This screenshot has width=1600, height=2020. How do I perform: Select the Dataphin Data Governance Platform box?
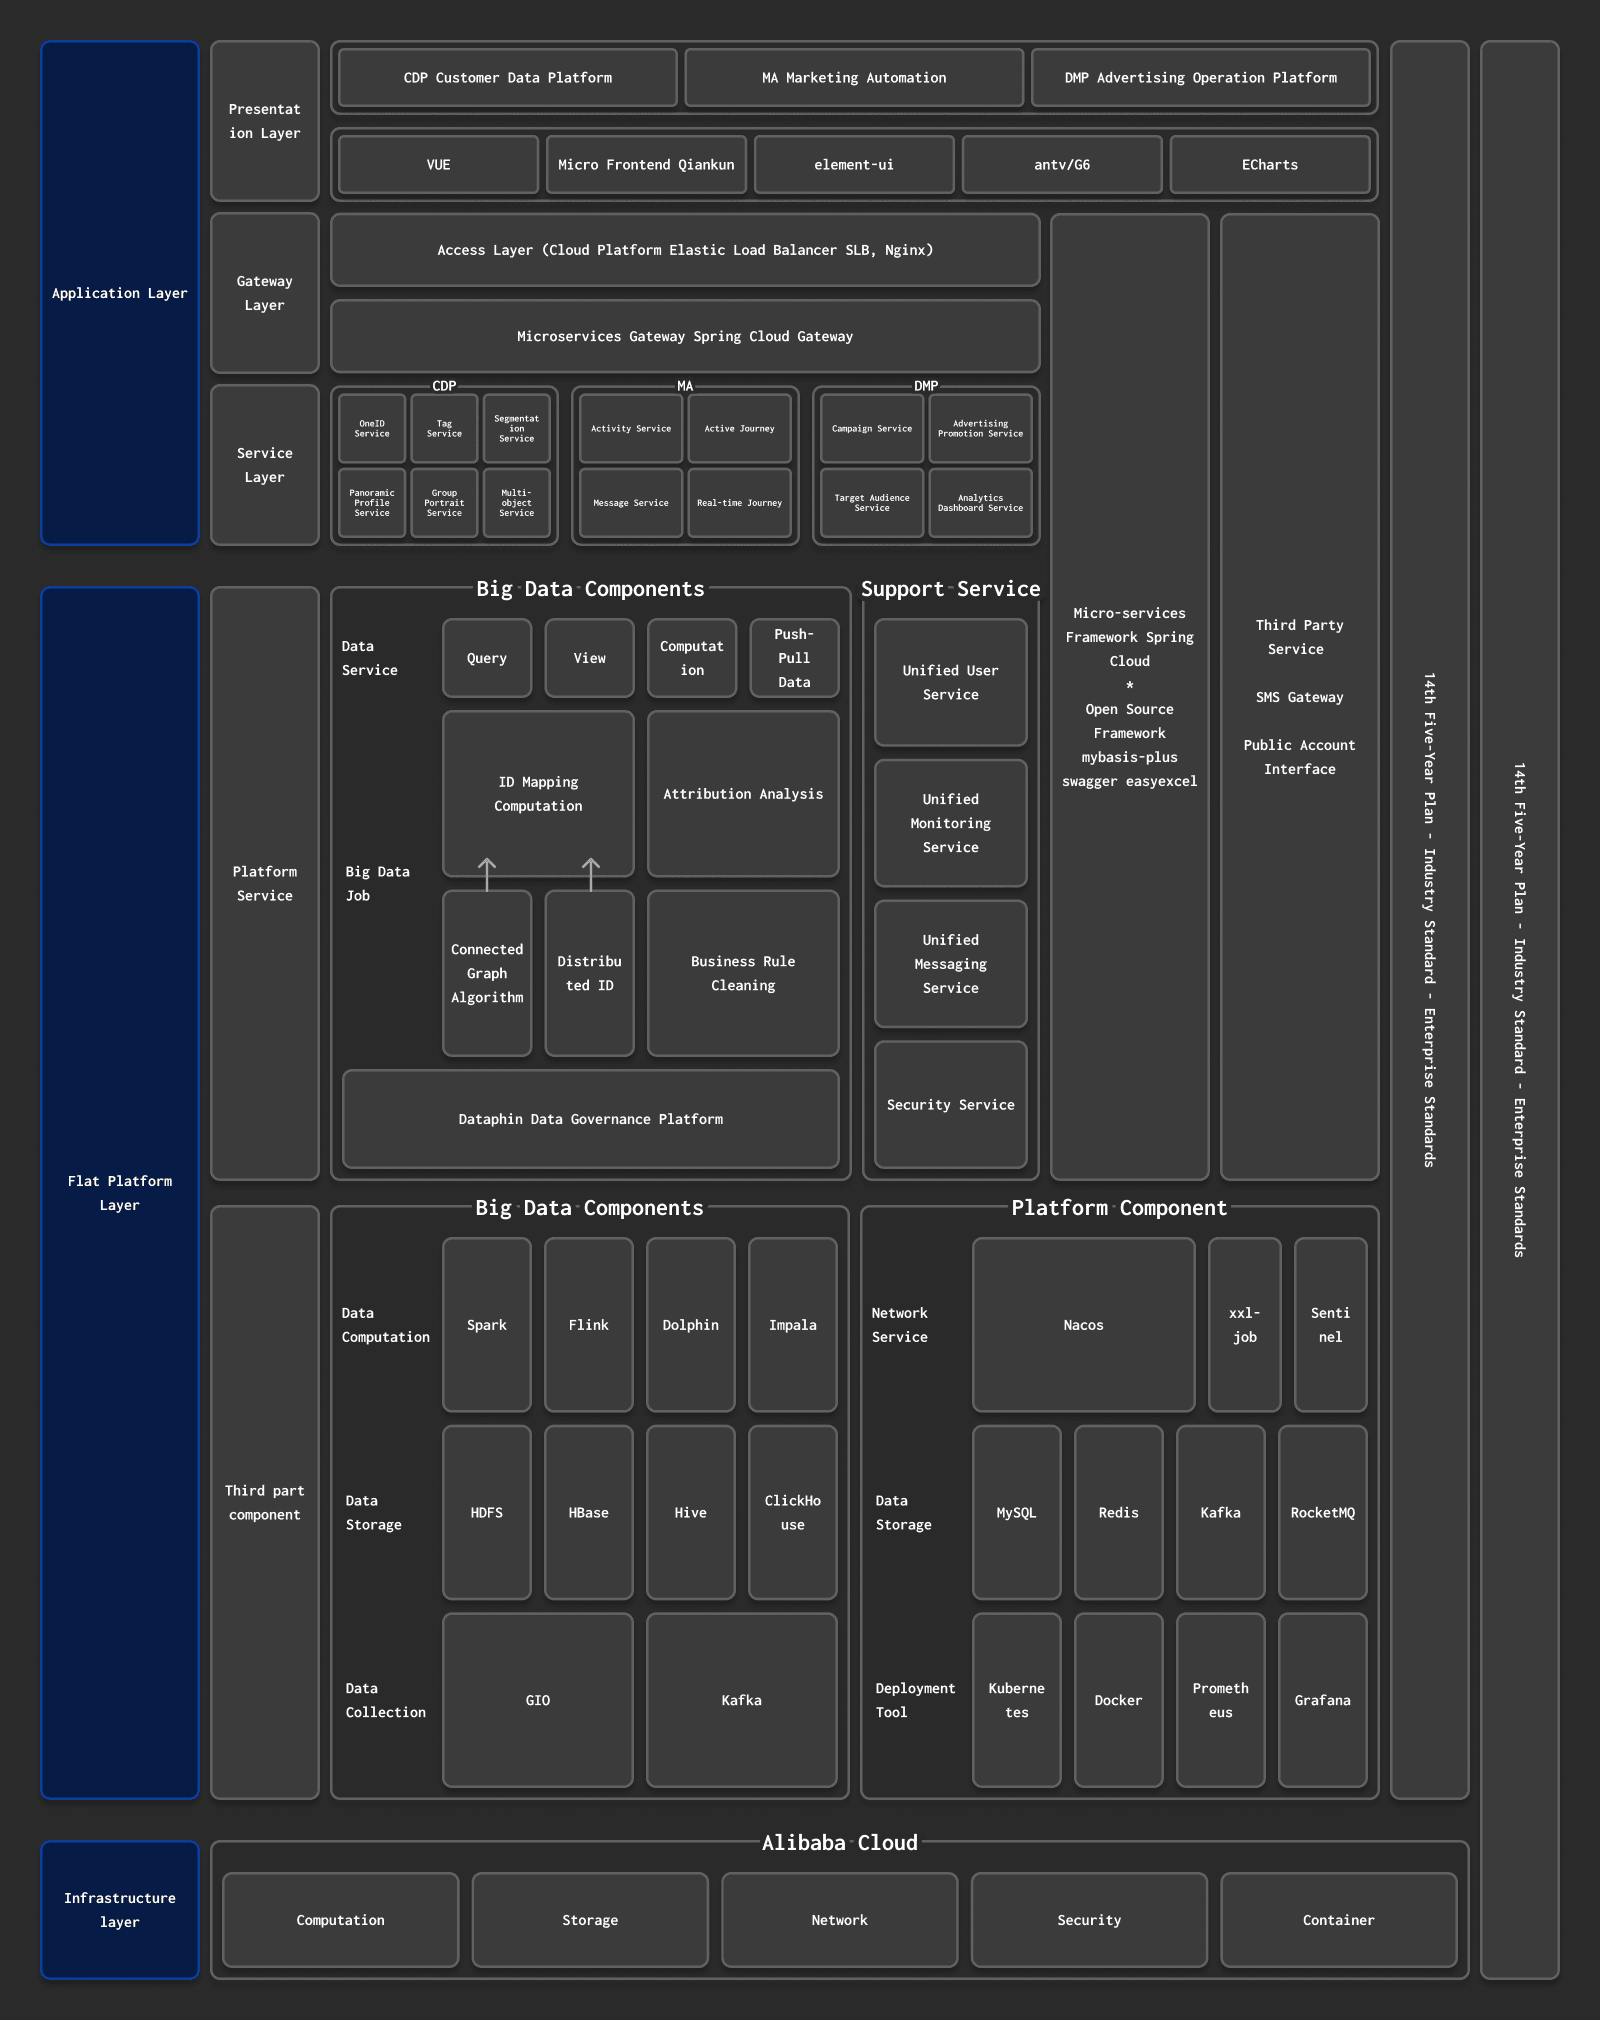(590, 1119)
